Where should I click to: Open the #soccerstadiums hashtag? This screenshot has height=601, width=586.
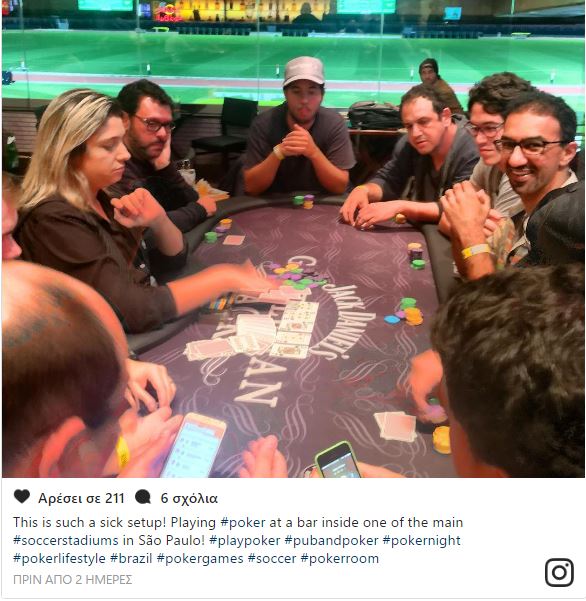(x=66, y=540)
